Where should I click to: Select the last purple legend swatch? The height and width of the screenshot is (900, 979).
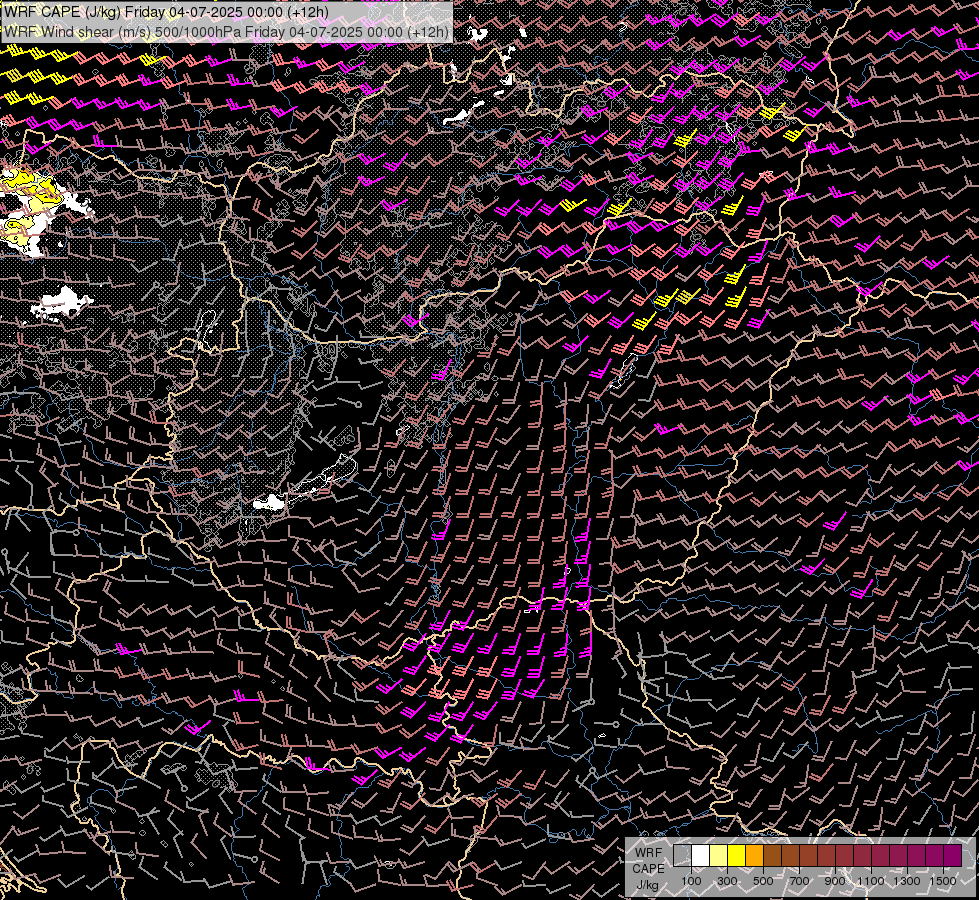[953, 855]
